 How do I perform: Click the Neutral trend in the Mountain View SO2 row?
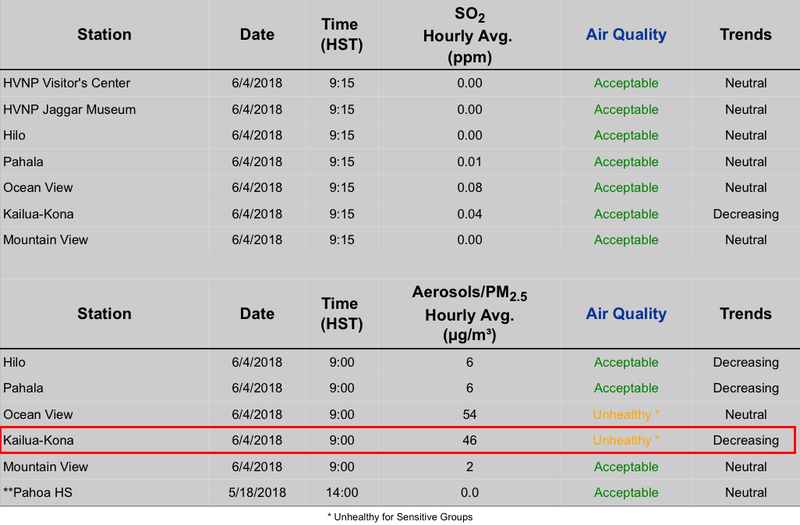click(746, 239)
